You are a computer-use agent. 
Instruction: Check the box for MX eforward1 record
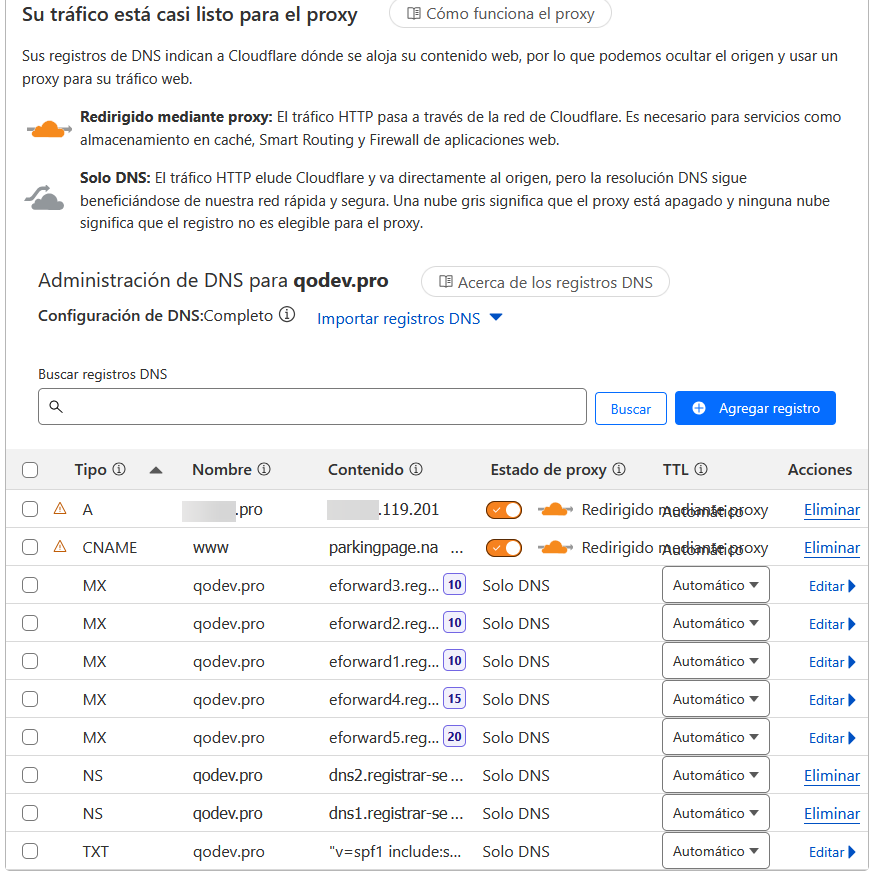tap(30, 661)
